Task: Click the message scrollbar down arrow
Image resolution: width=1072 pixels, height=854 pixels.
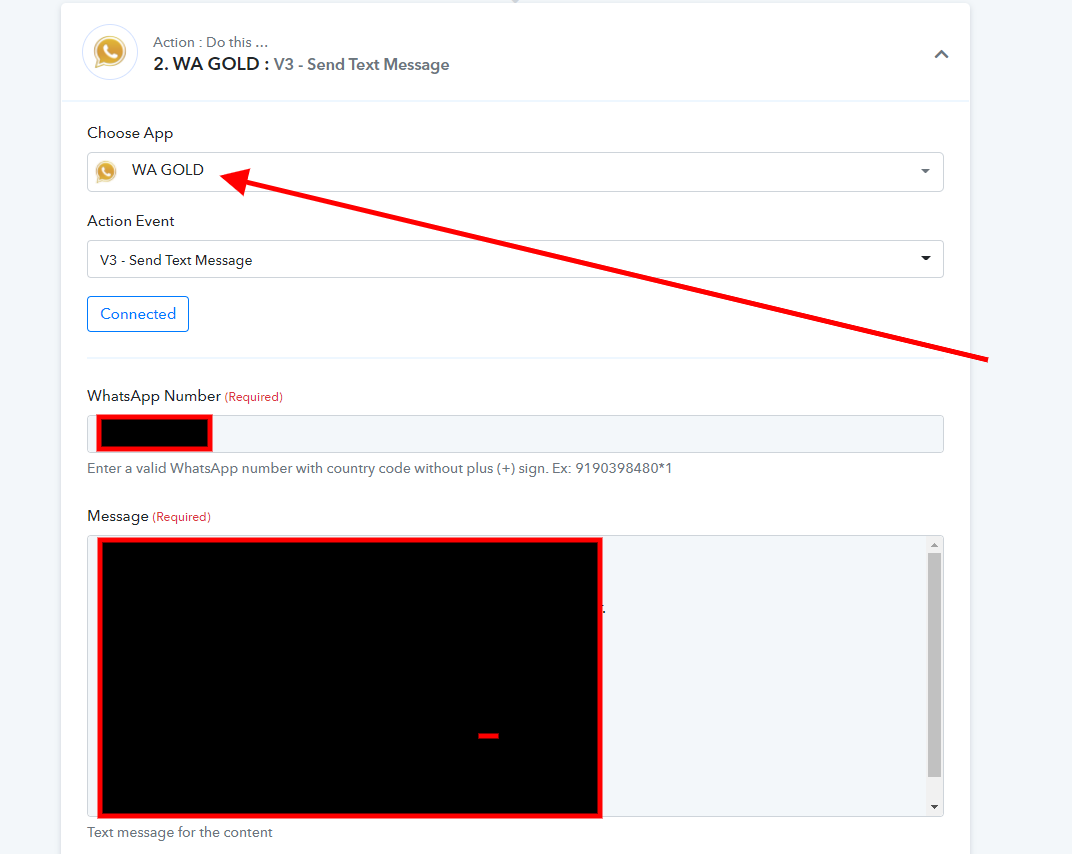Action: tap(935, 808)
